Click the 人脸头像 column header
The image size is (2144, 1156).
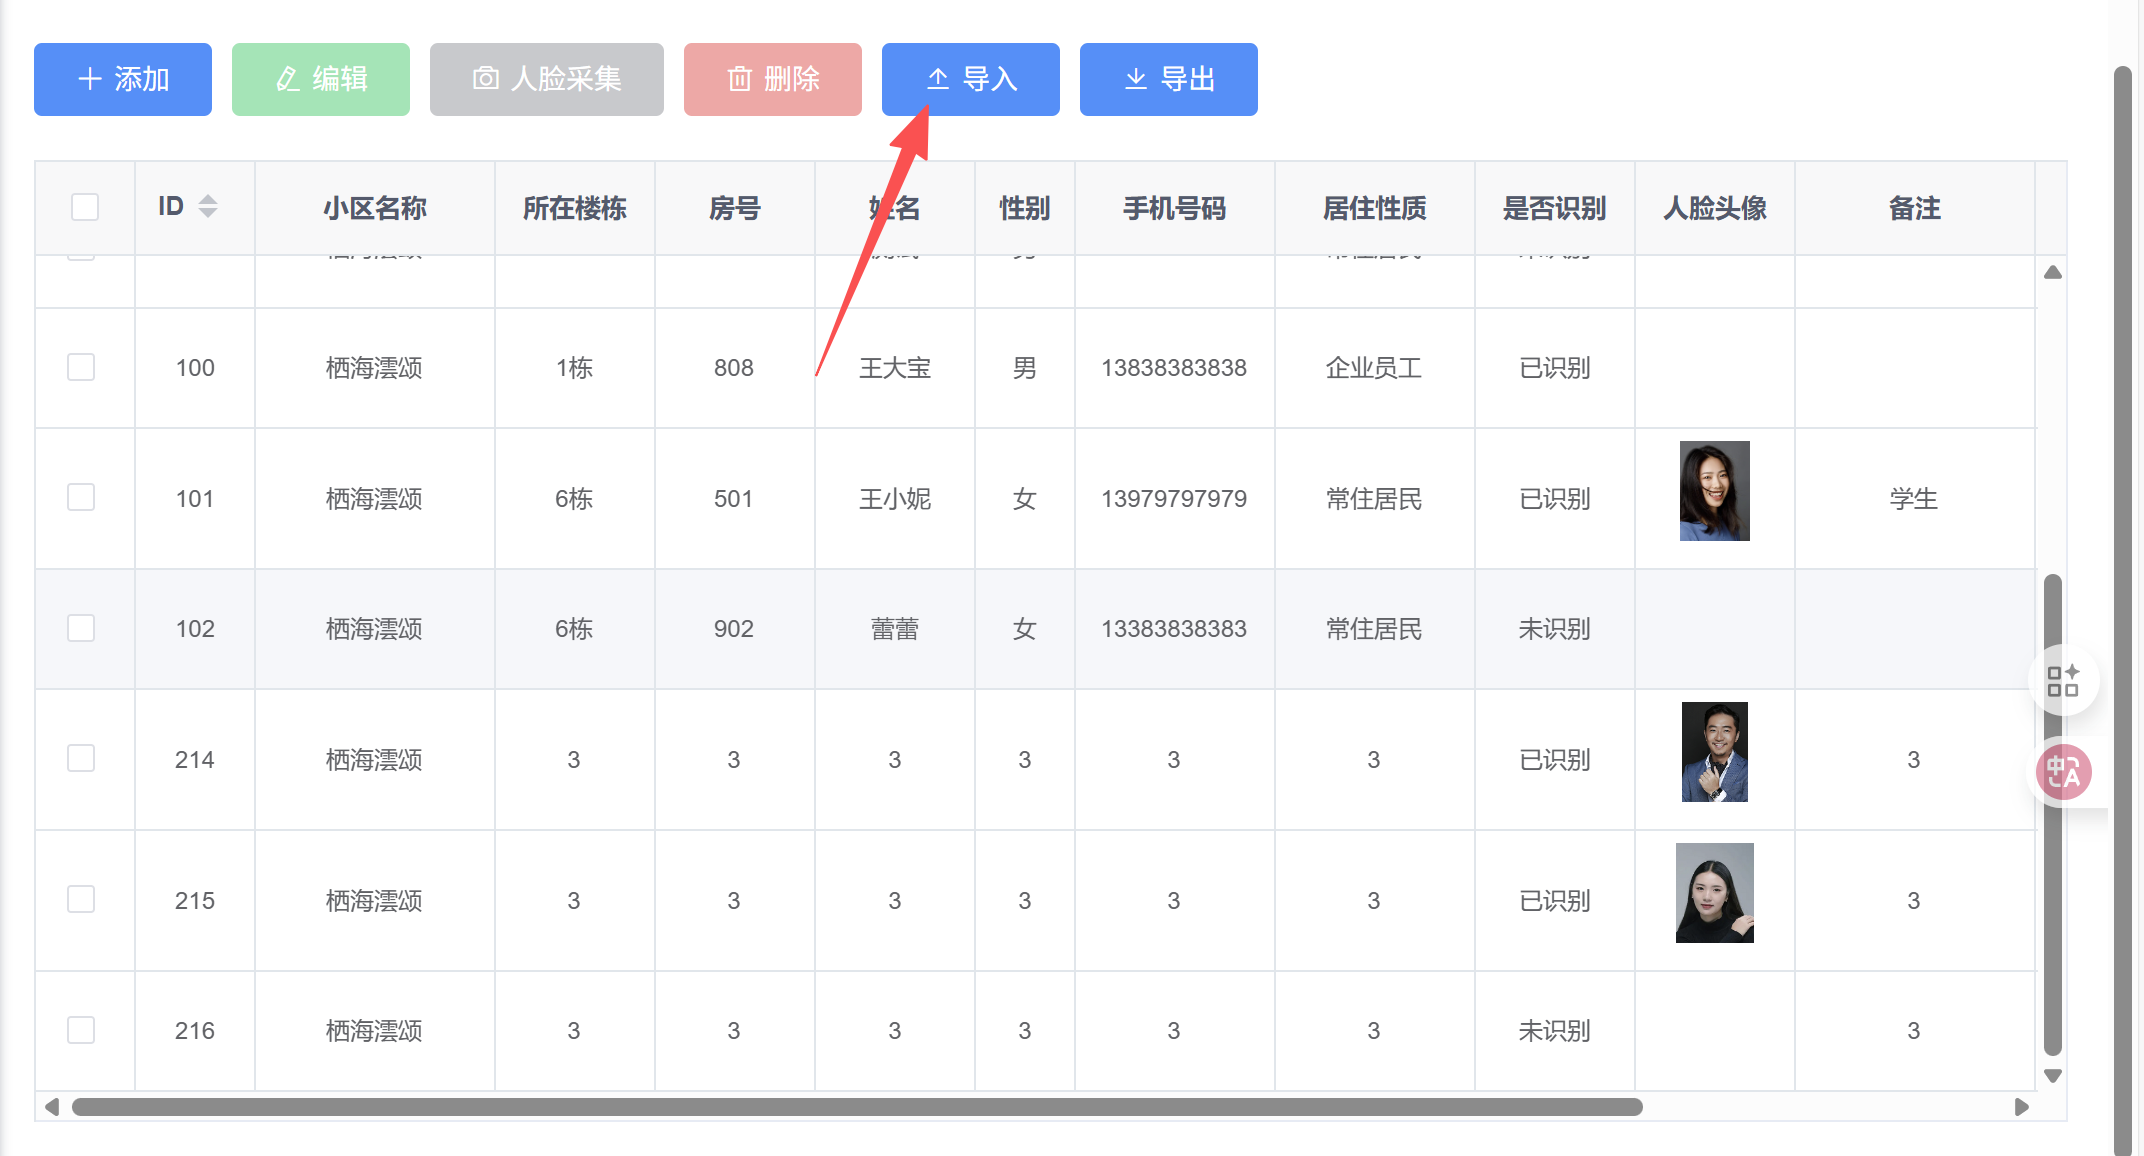[1714, 208]
